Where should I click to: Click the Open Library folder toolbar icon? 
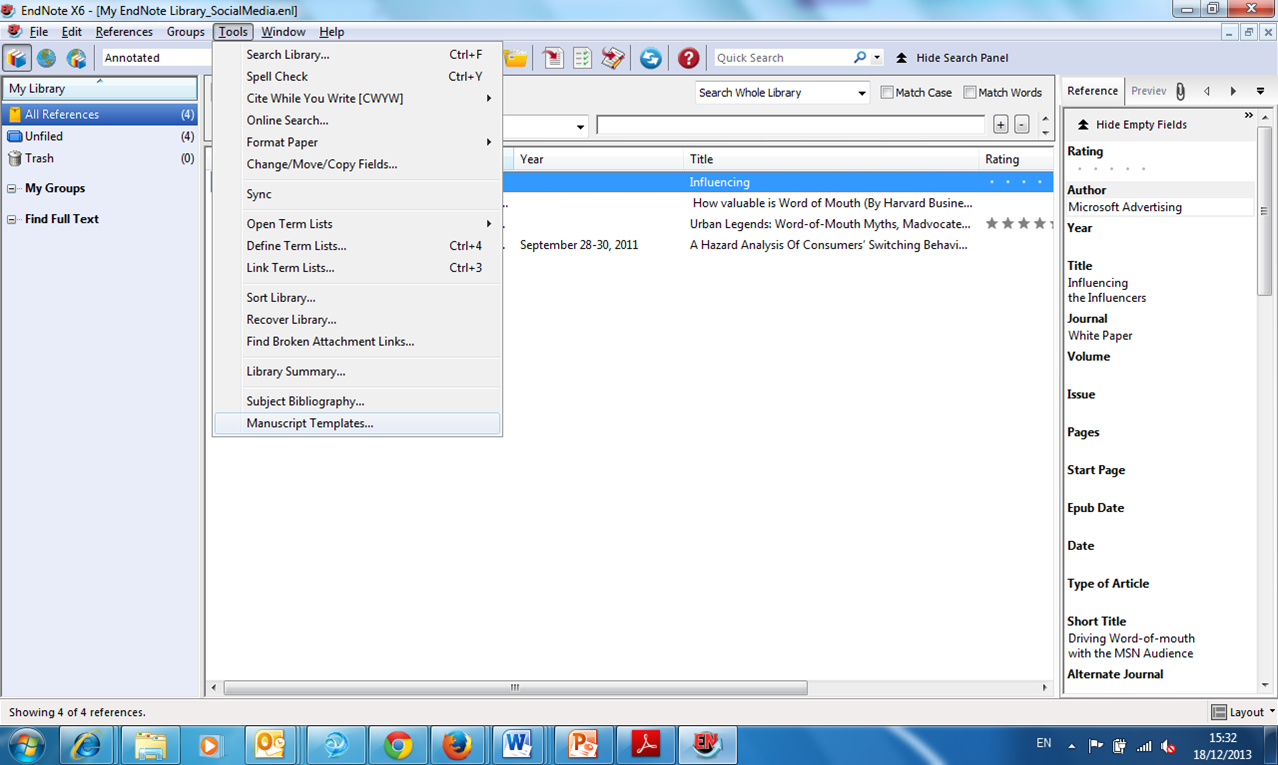(515, 58)
